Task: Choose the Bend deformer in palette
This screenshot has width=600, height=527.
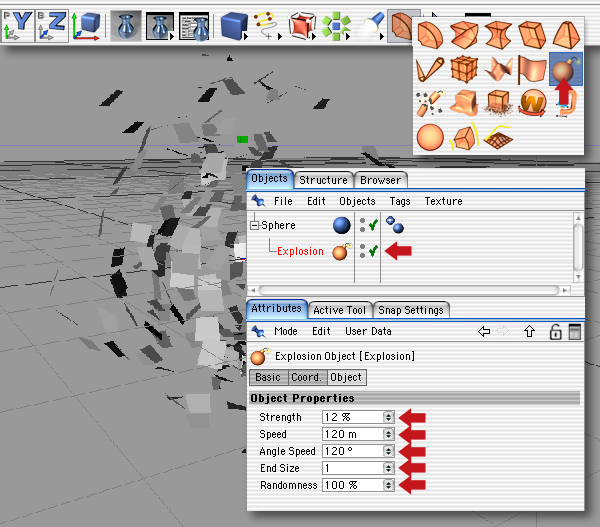Action: (430, 35)
